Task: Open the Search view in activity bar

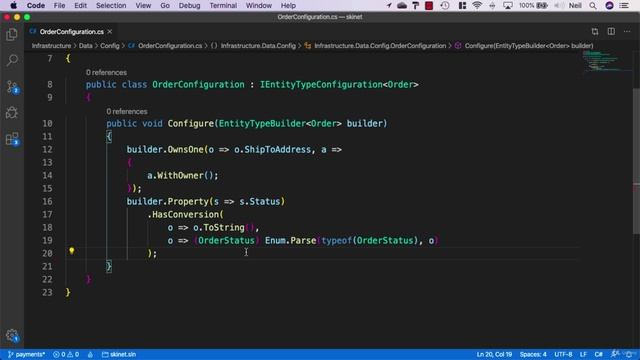Action: 12,60
